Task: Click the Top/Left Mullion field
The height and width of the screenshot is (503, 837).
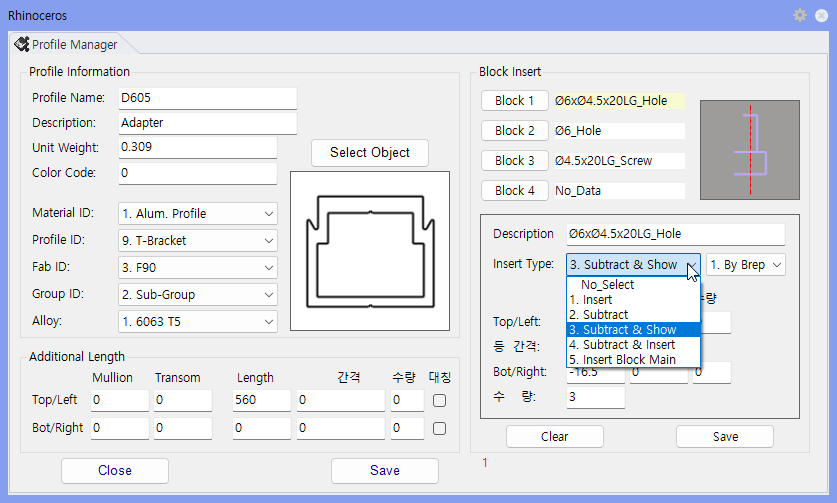Action: click(x=120, y=400)
